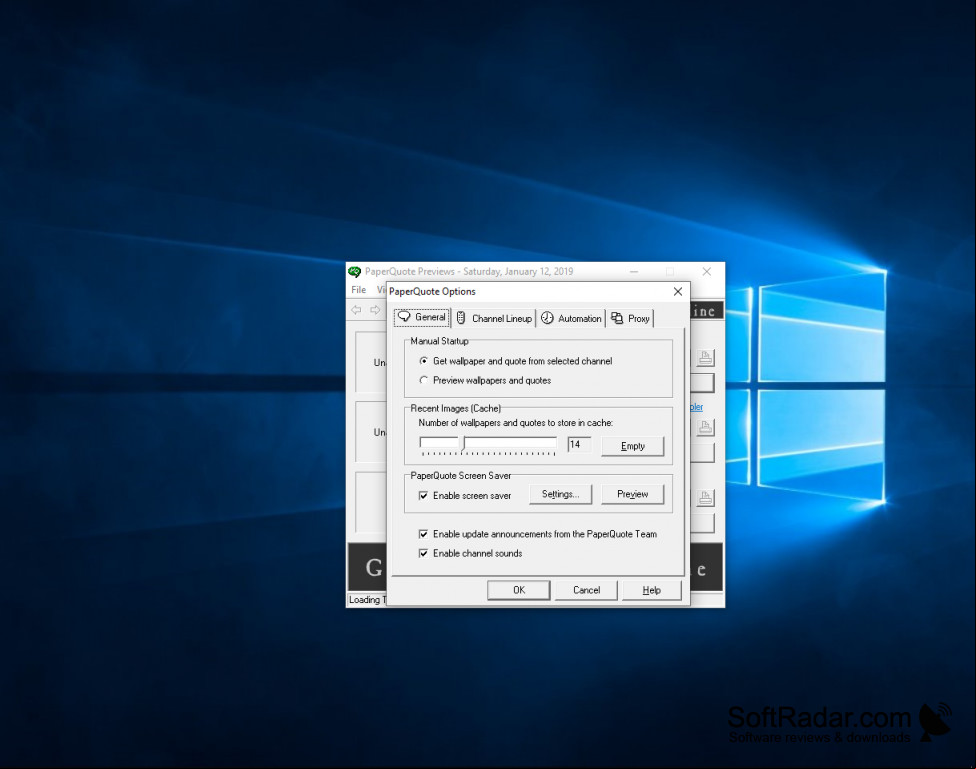The height and width of the screenshot is (769, 976).
Task: Click the blue link in Previews window
Action: click(697, 407)
